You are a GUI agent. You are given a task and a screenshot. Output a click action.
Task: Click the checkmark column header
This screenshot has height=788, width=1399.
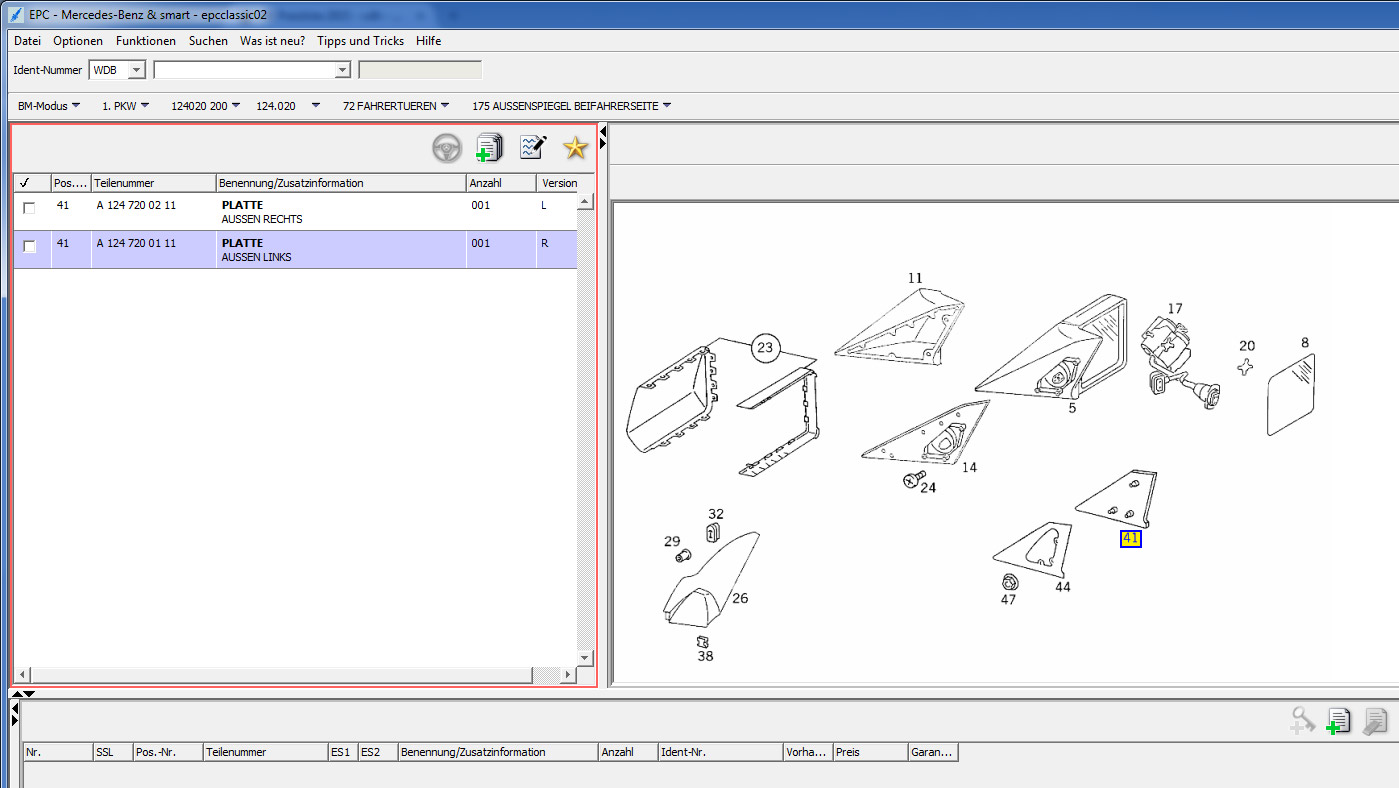[32, 183]
